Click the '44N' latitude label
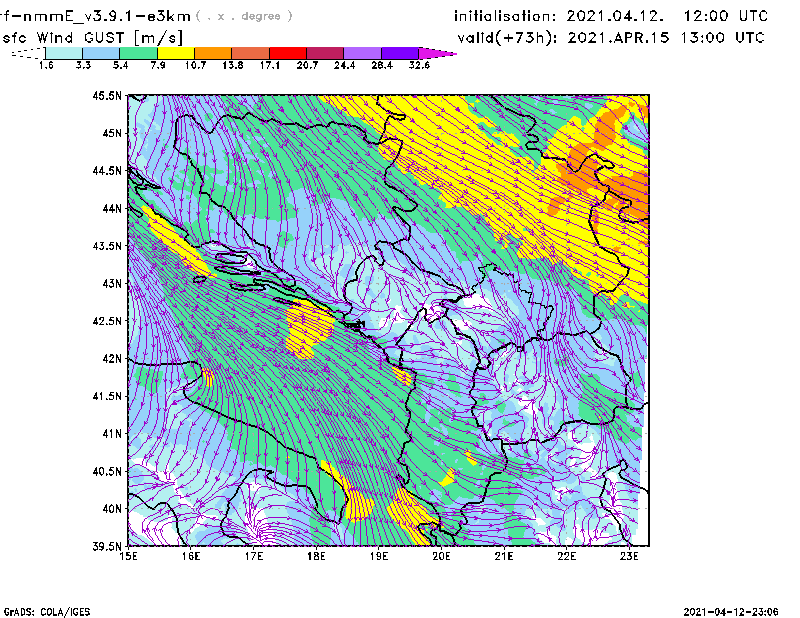 coord(112,208)
